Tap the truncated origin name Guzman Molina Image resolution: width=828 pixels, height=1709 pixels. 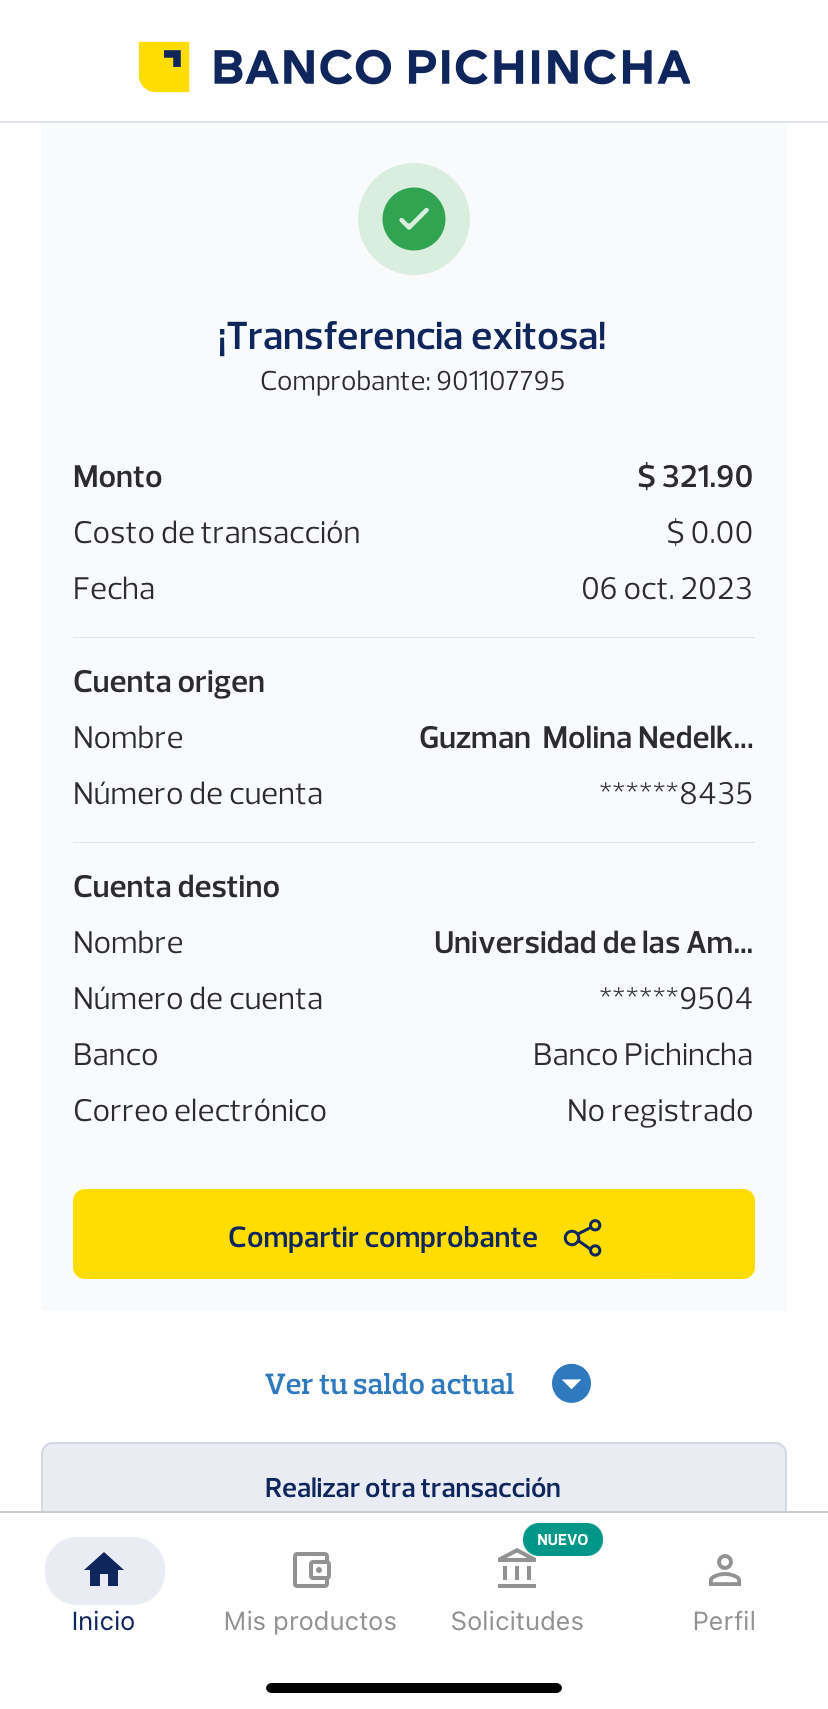click(x=586, y=738)
